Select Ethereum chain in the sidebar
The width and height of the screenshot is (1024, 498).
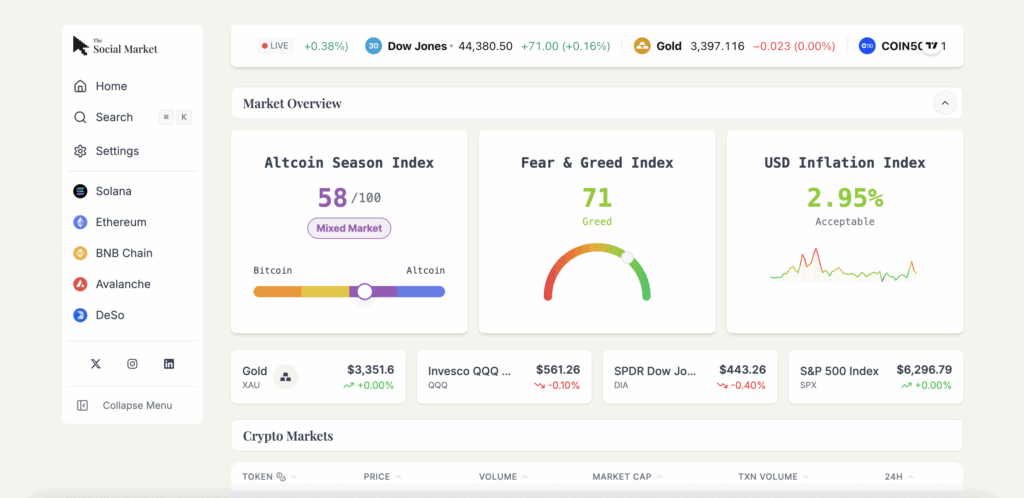(120, 222)
